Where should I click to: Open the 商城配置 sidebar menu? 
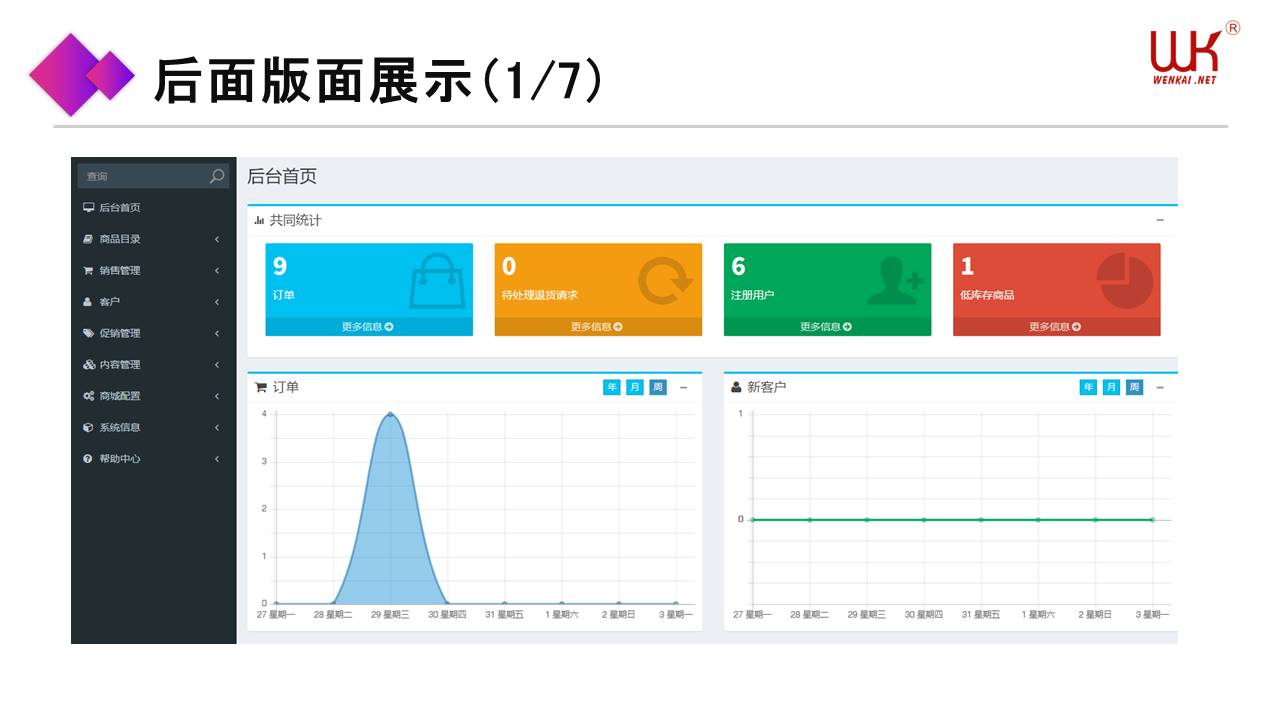[x=154, y=396]
